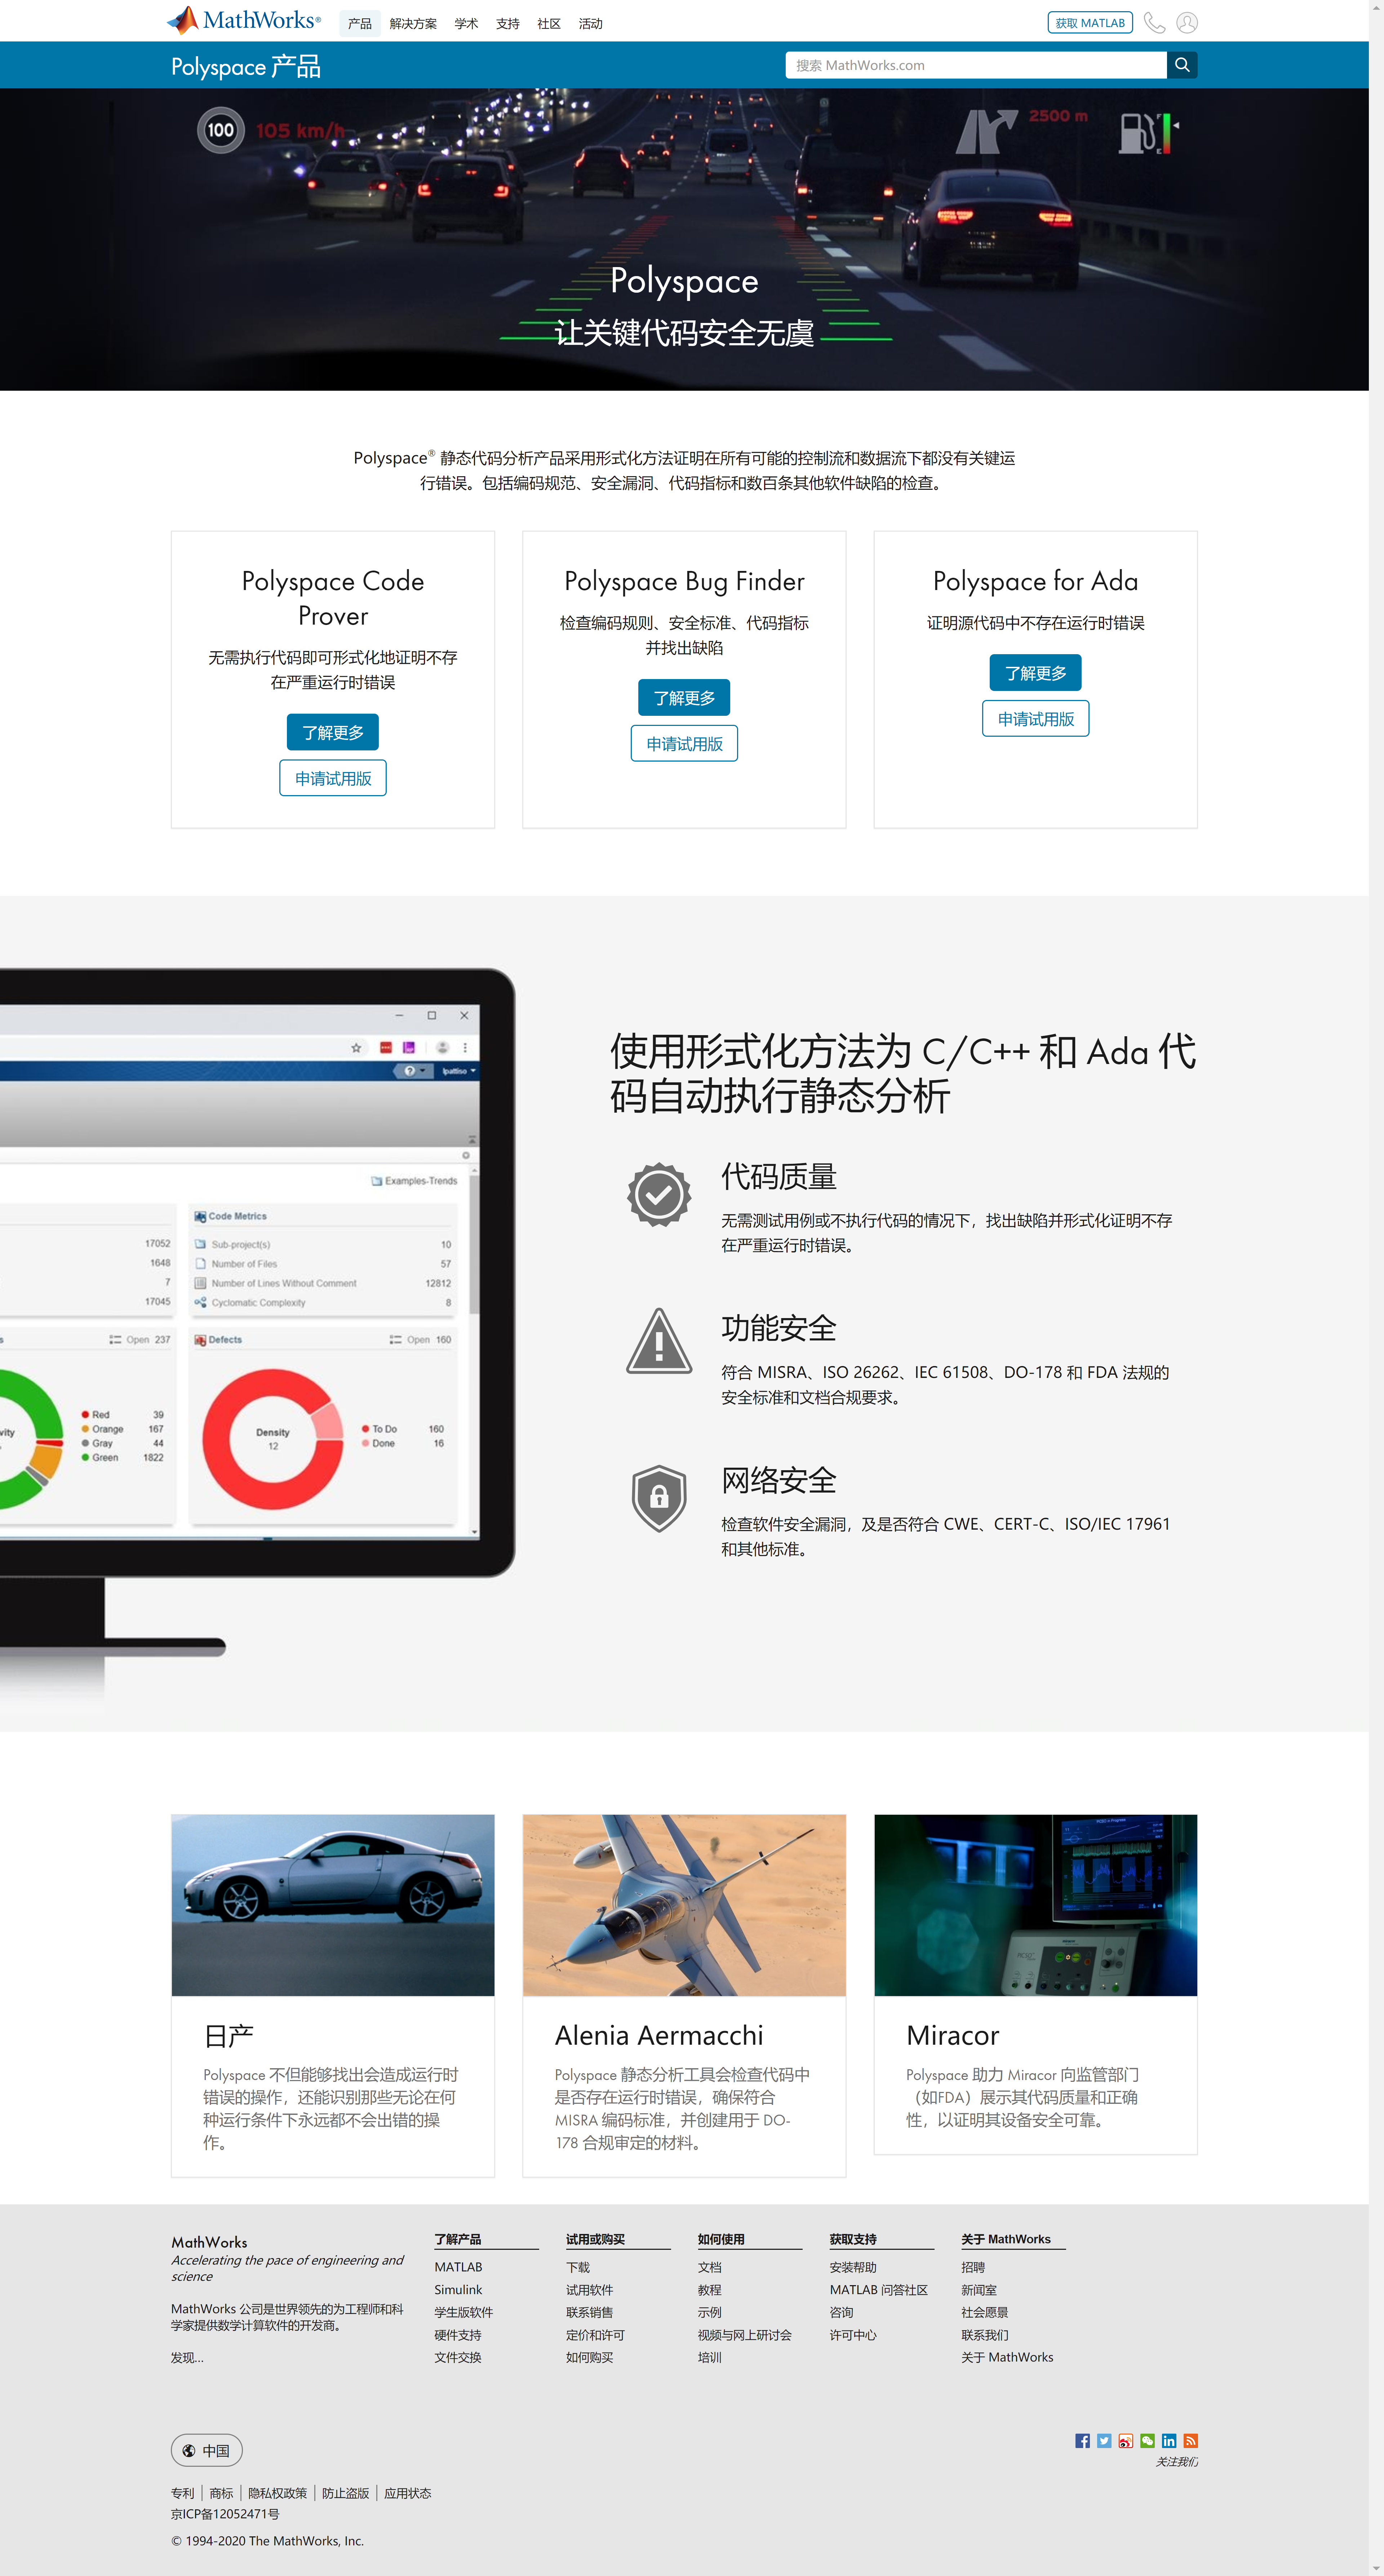Open the 防止盗版 link in the footer
Image resolution: width=1384 pixels, height=2576 pixels.
click(x=346, y=2493)
